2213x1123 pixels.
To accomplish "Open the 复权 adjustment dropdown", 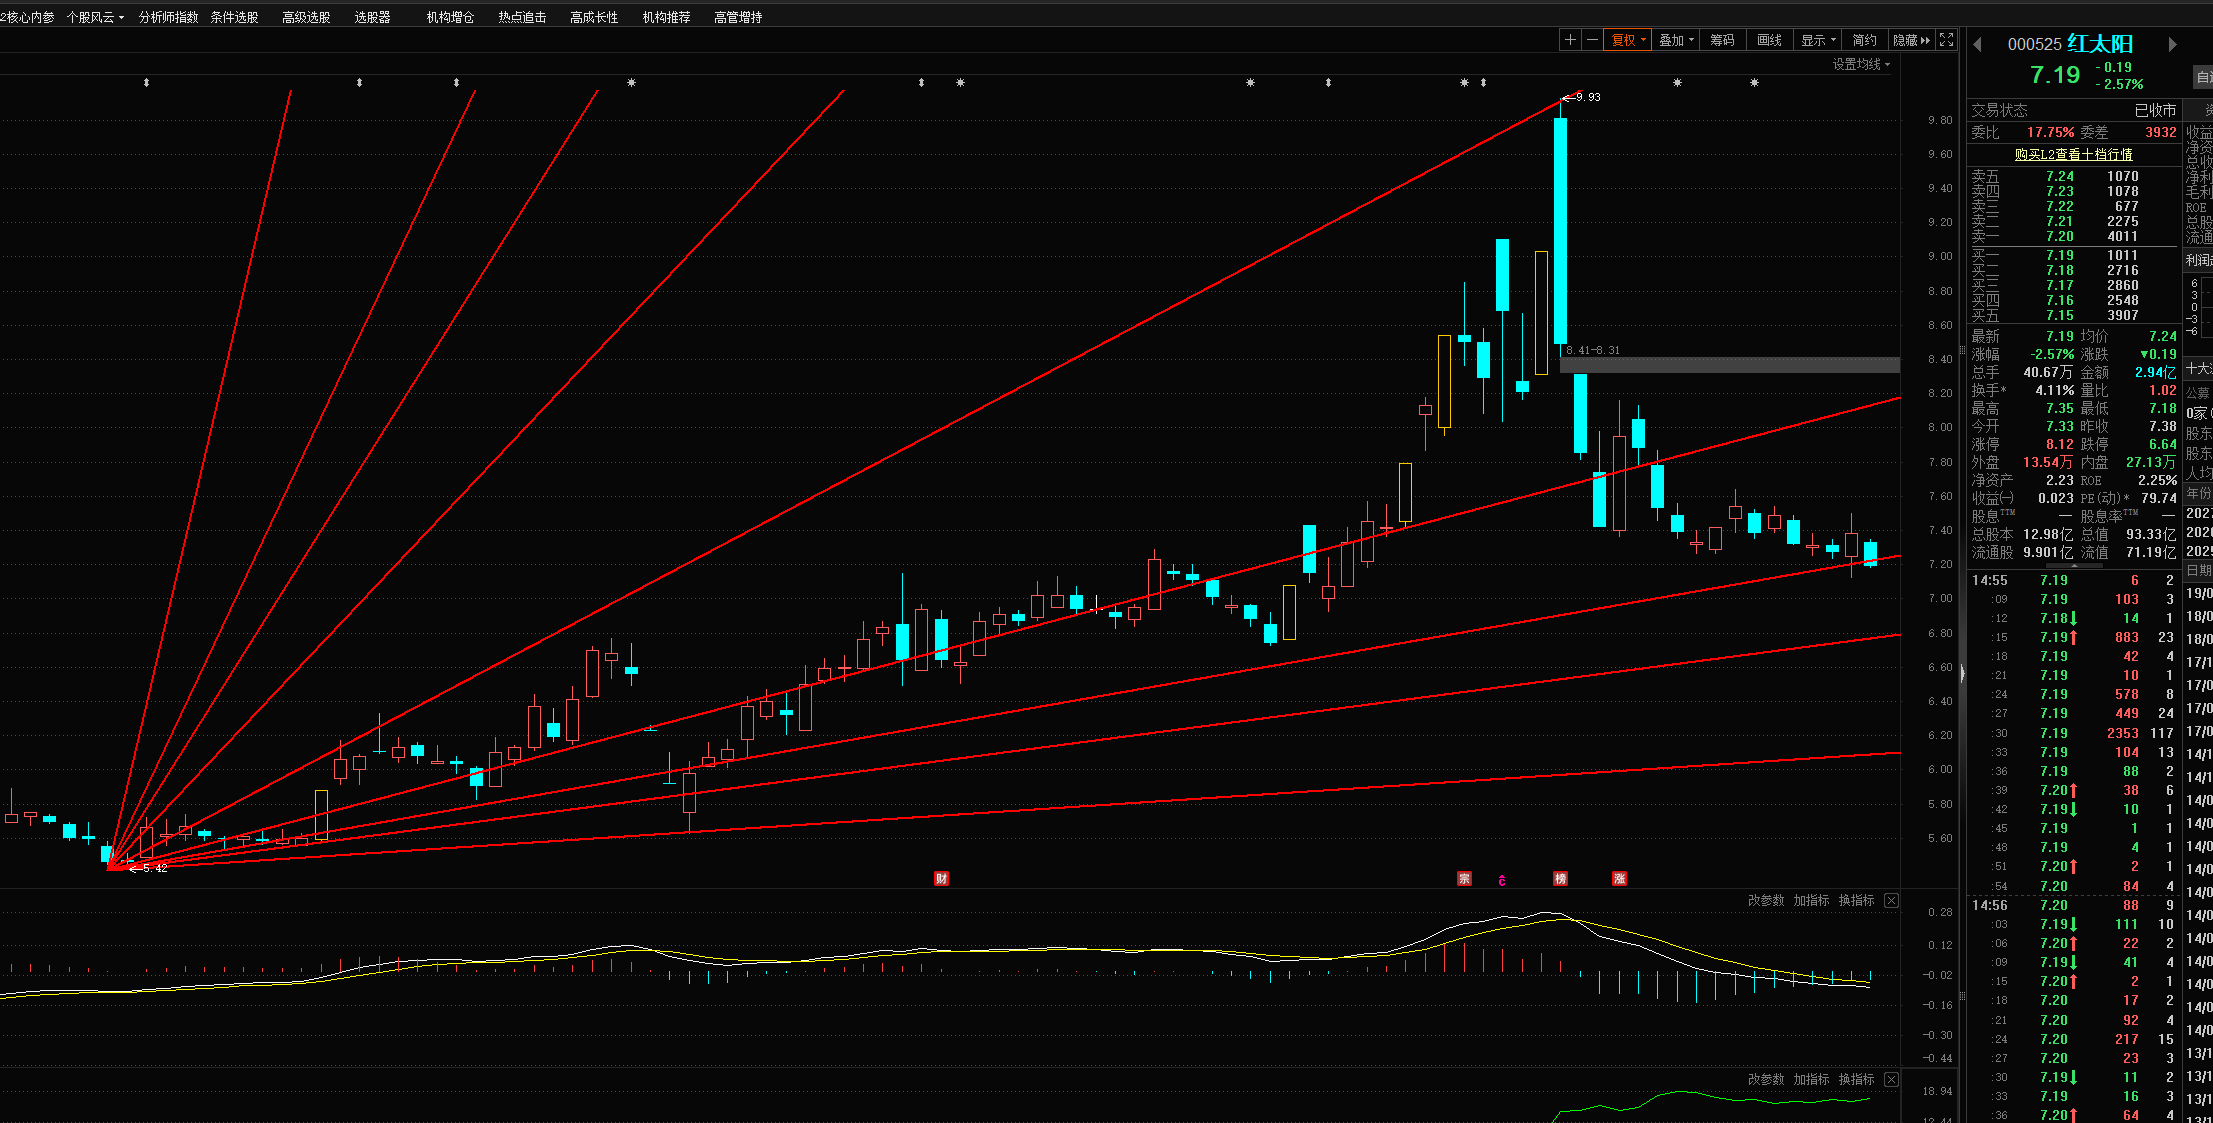I will (x=1628, y=40).
